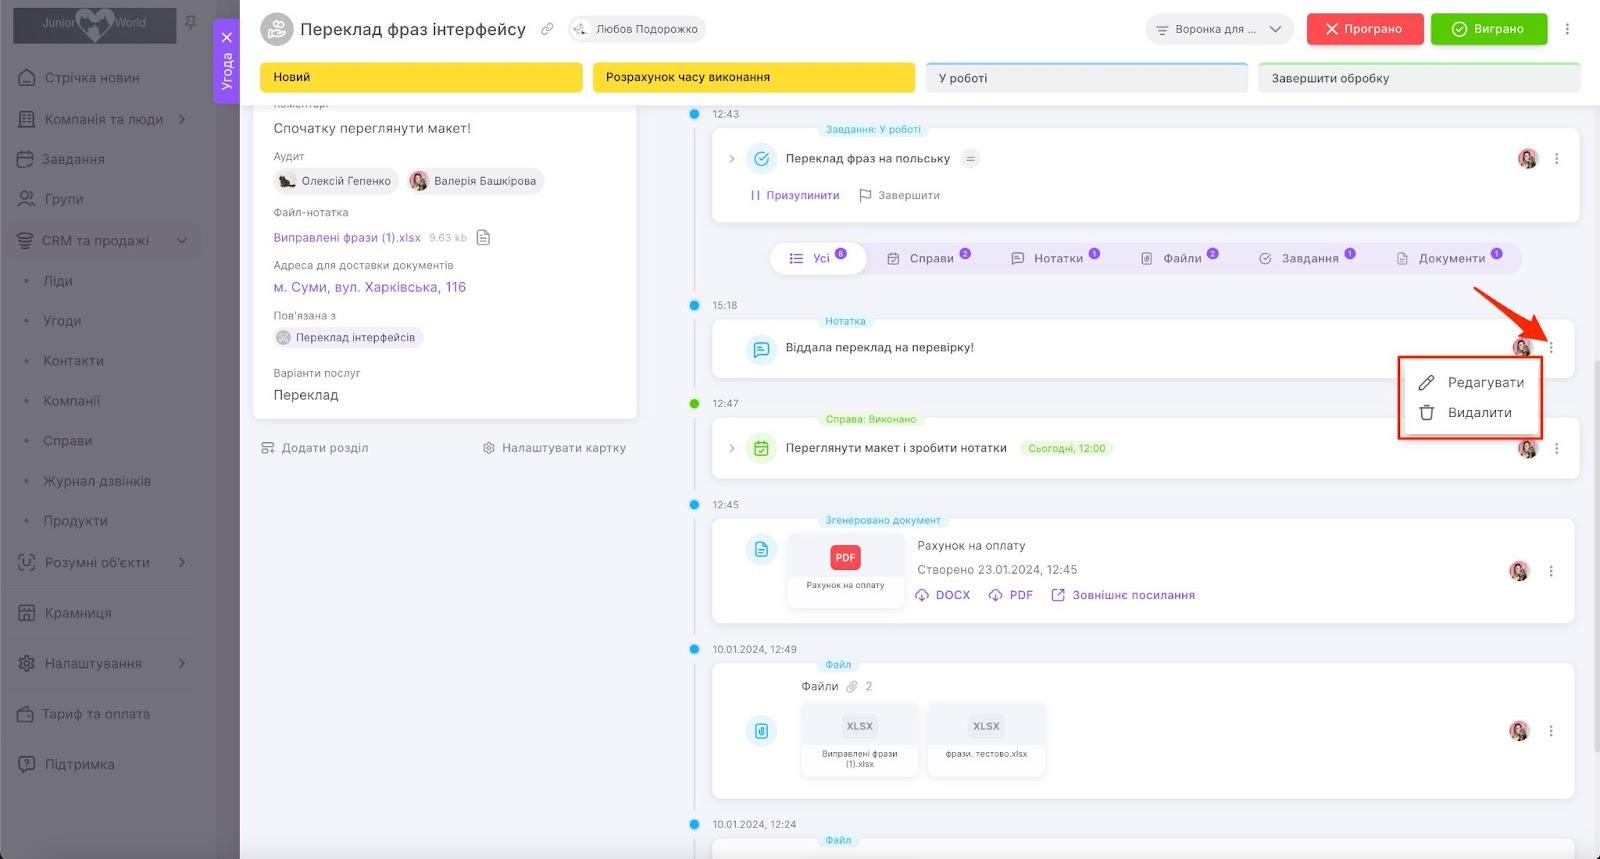
Task: Click the avatar on the Рахунок на оплату entry
Action: pos(1519,571)
